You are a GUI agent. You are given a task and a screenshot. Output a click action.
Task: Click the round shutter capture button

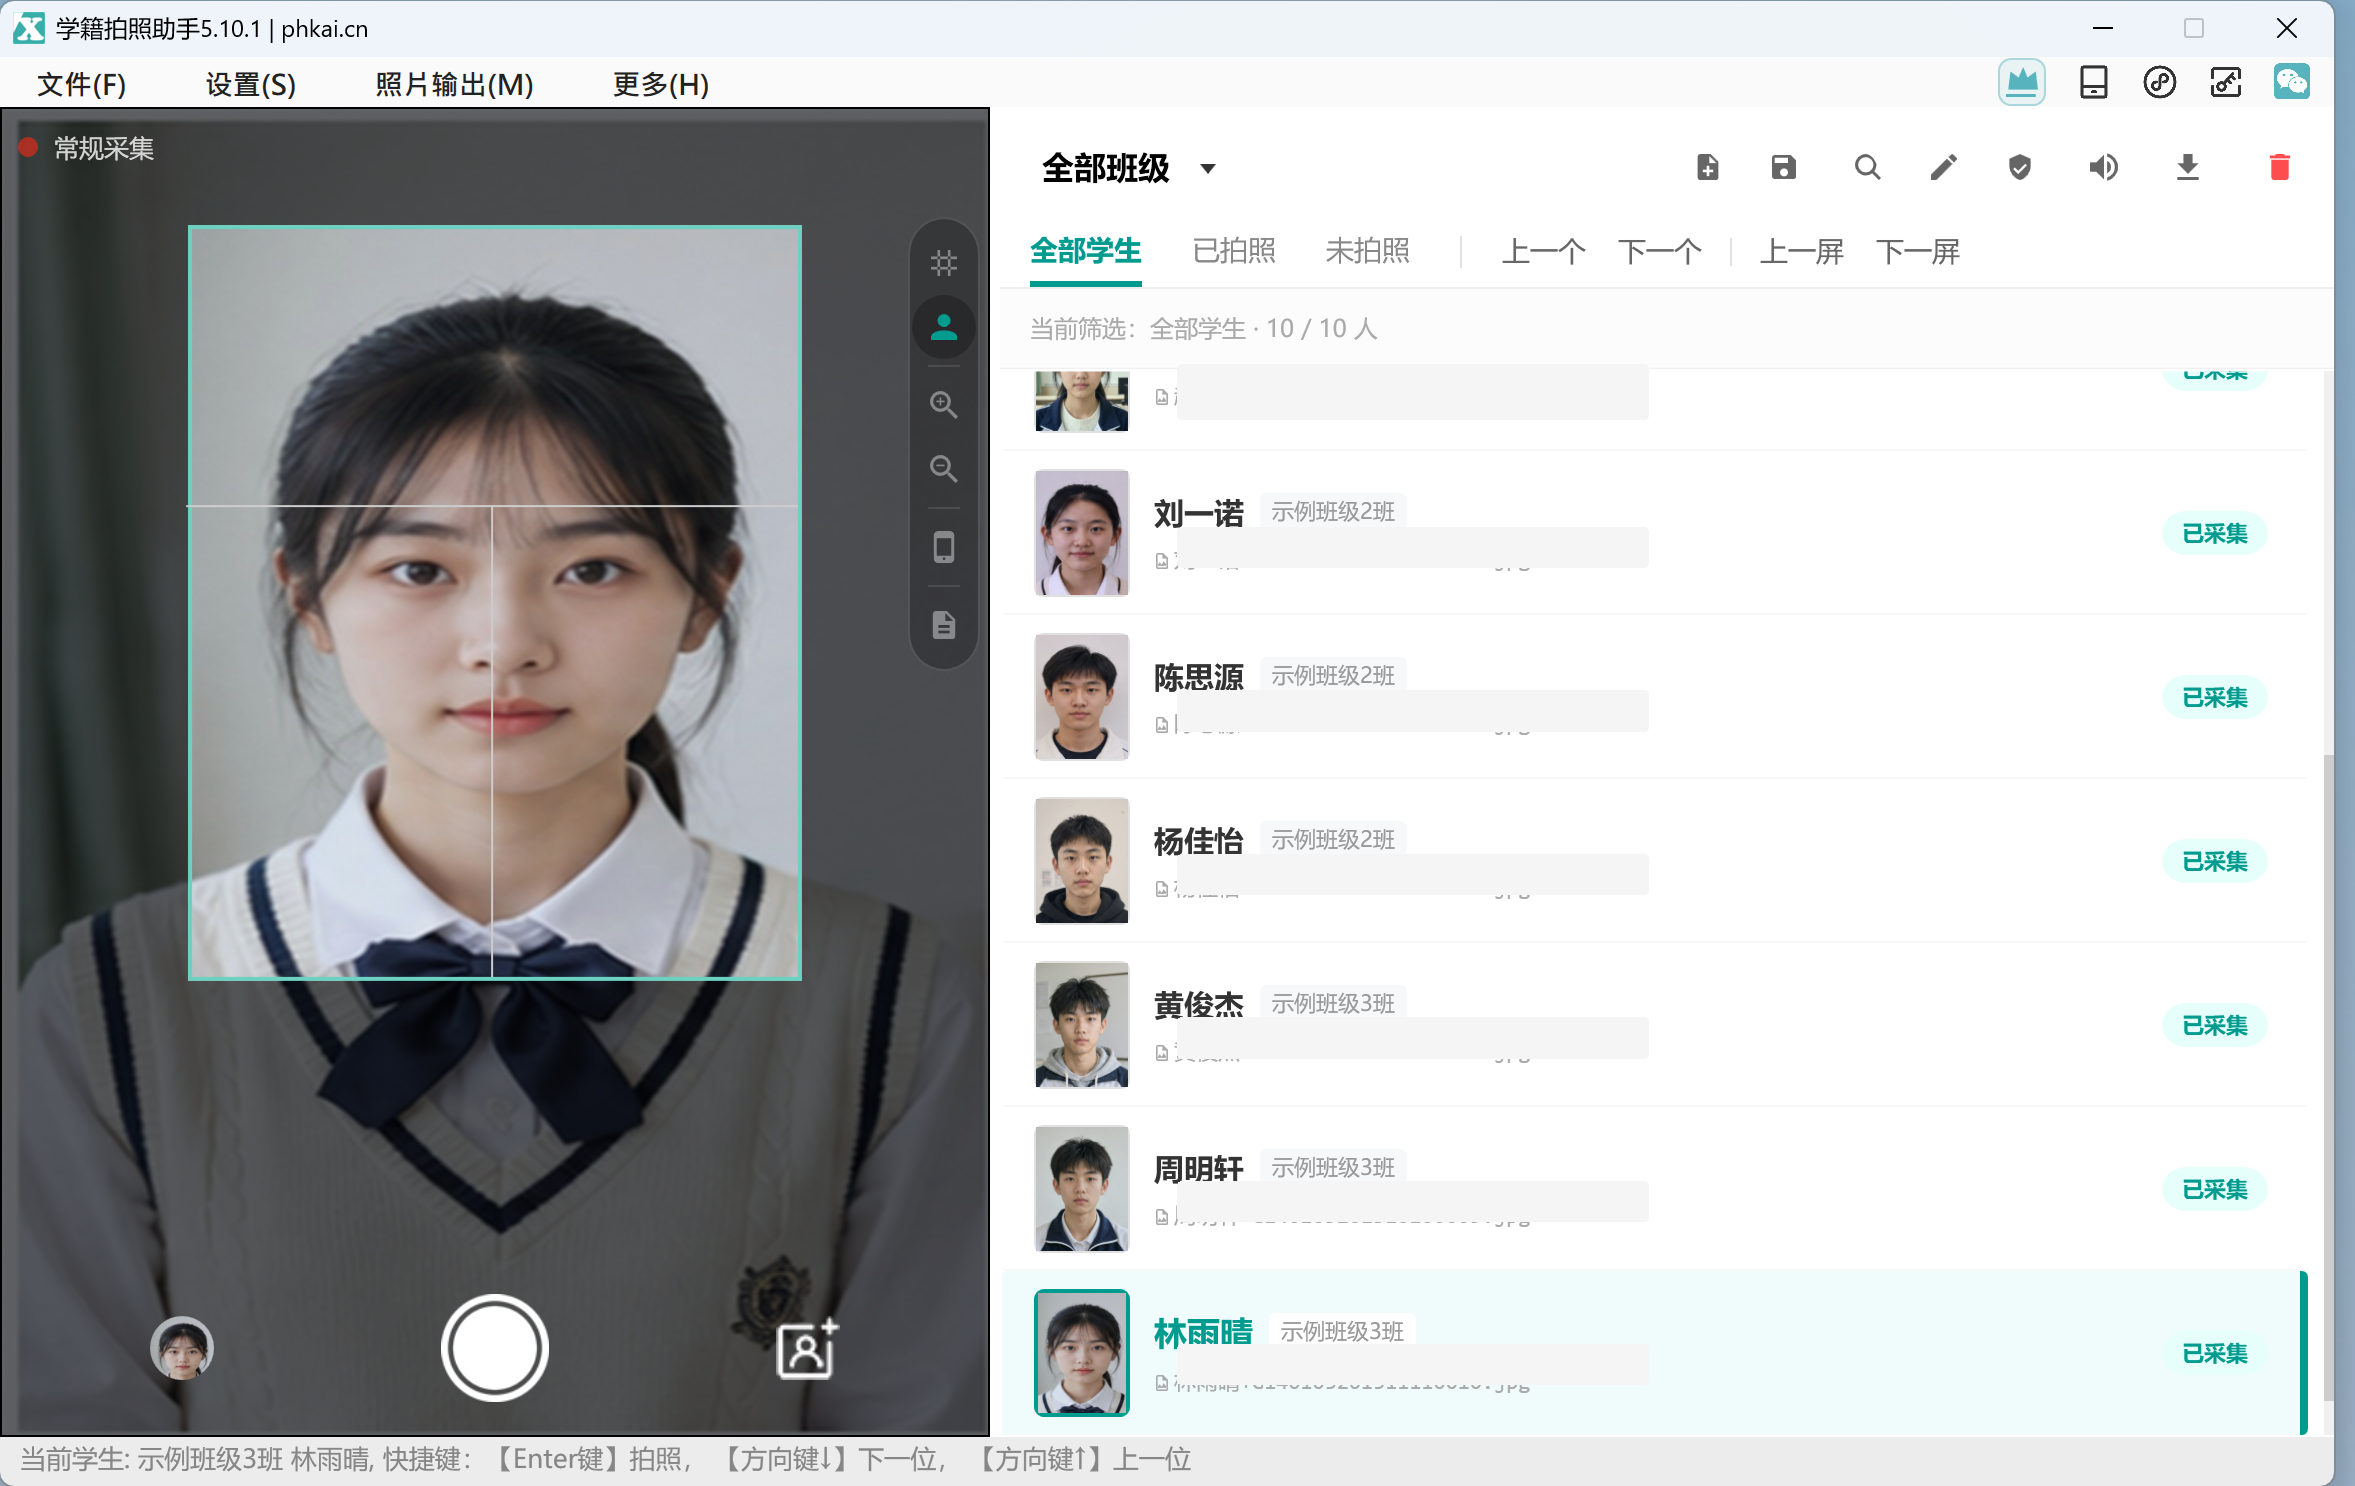pos(494,1348)
